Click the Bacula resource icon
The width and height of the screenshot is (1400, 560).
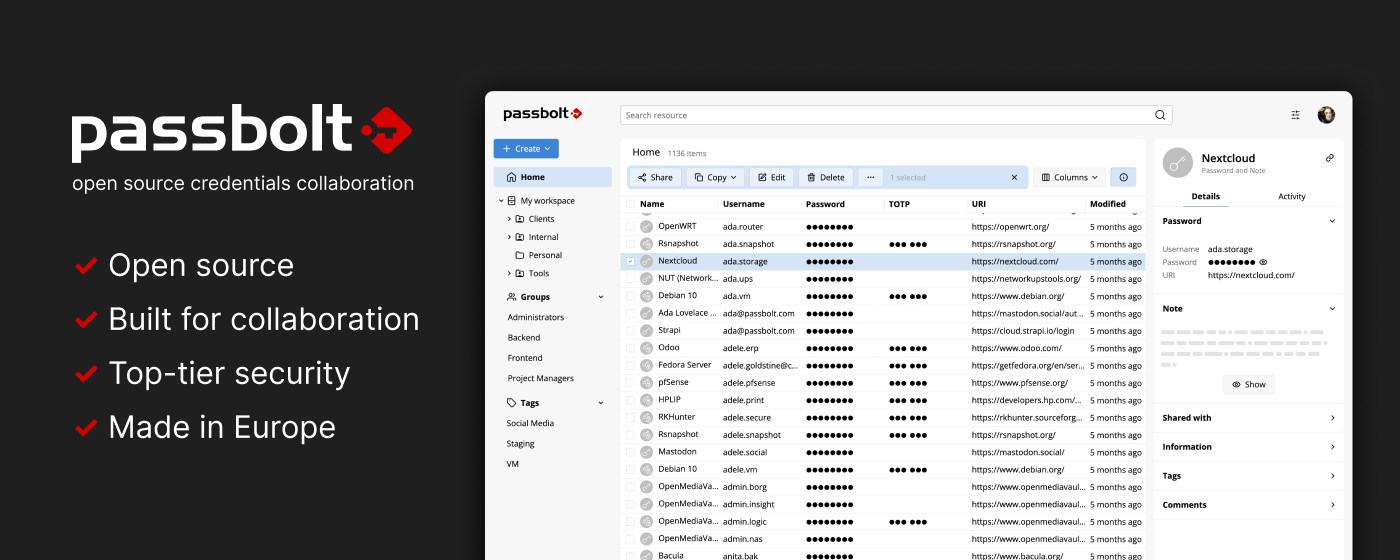point(646,555)
